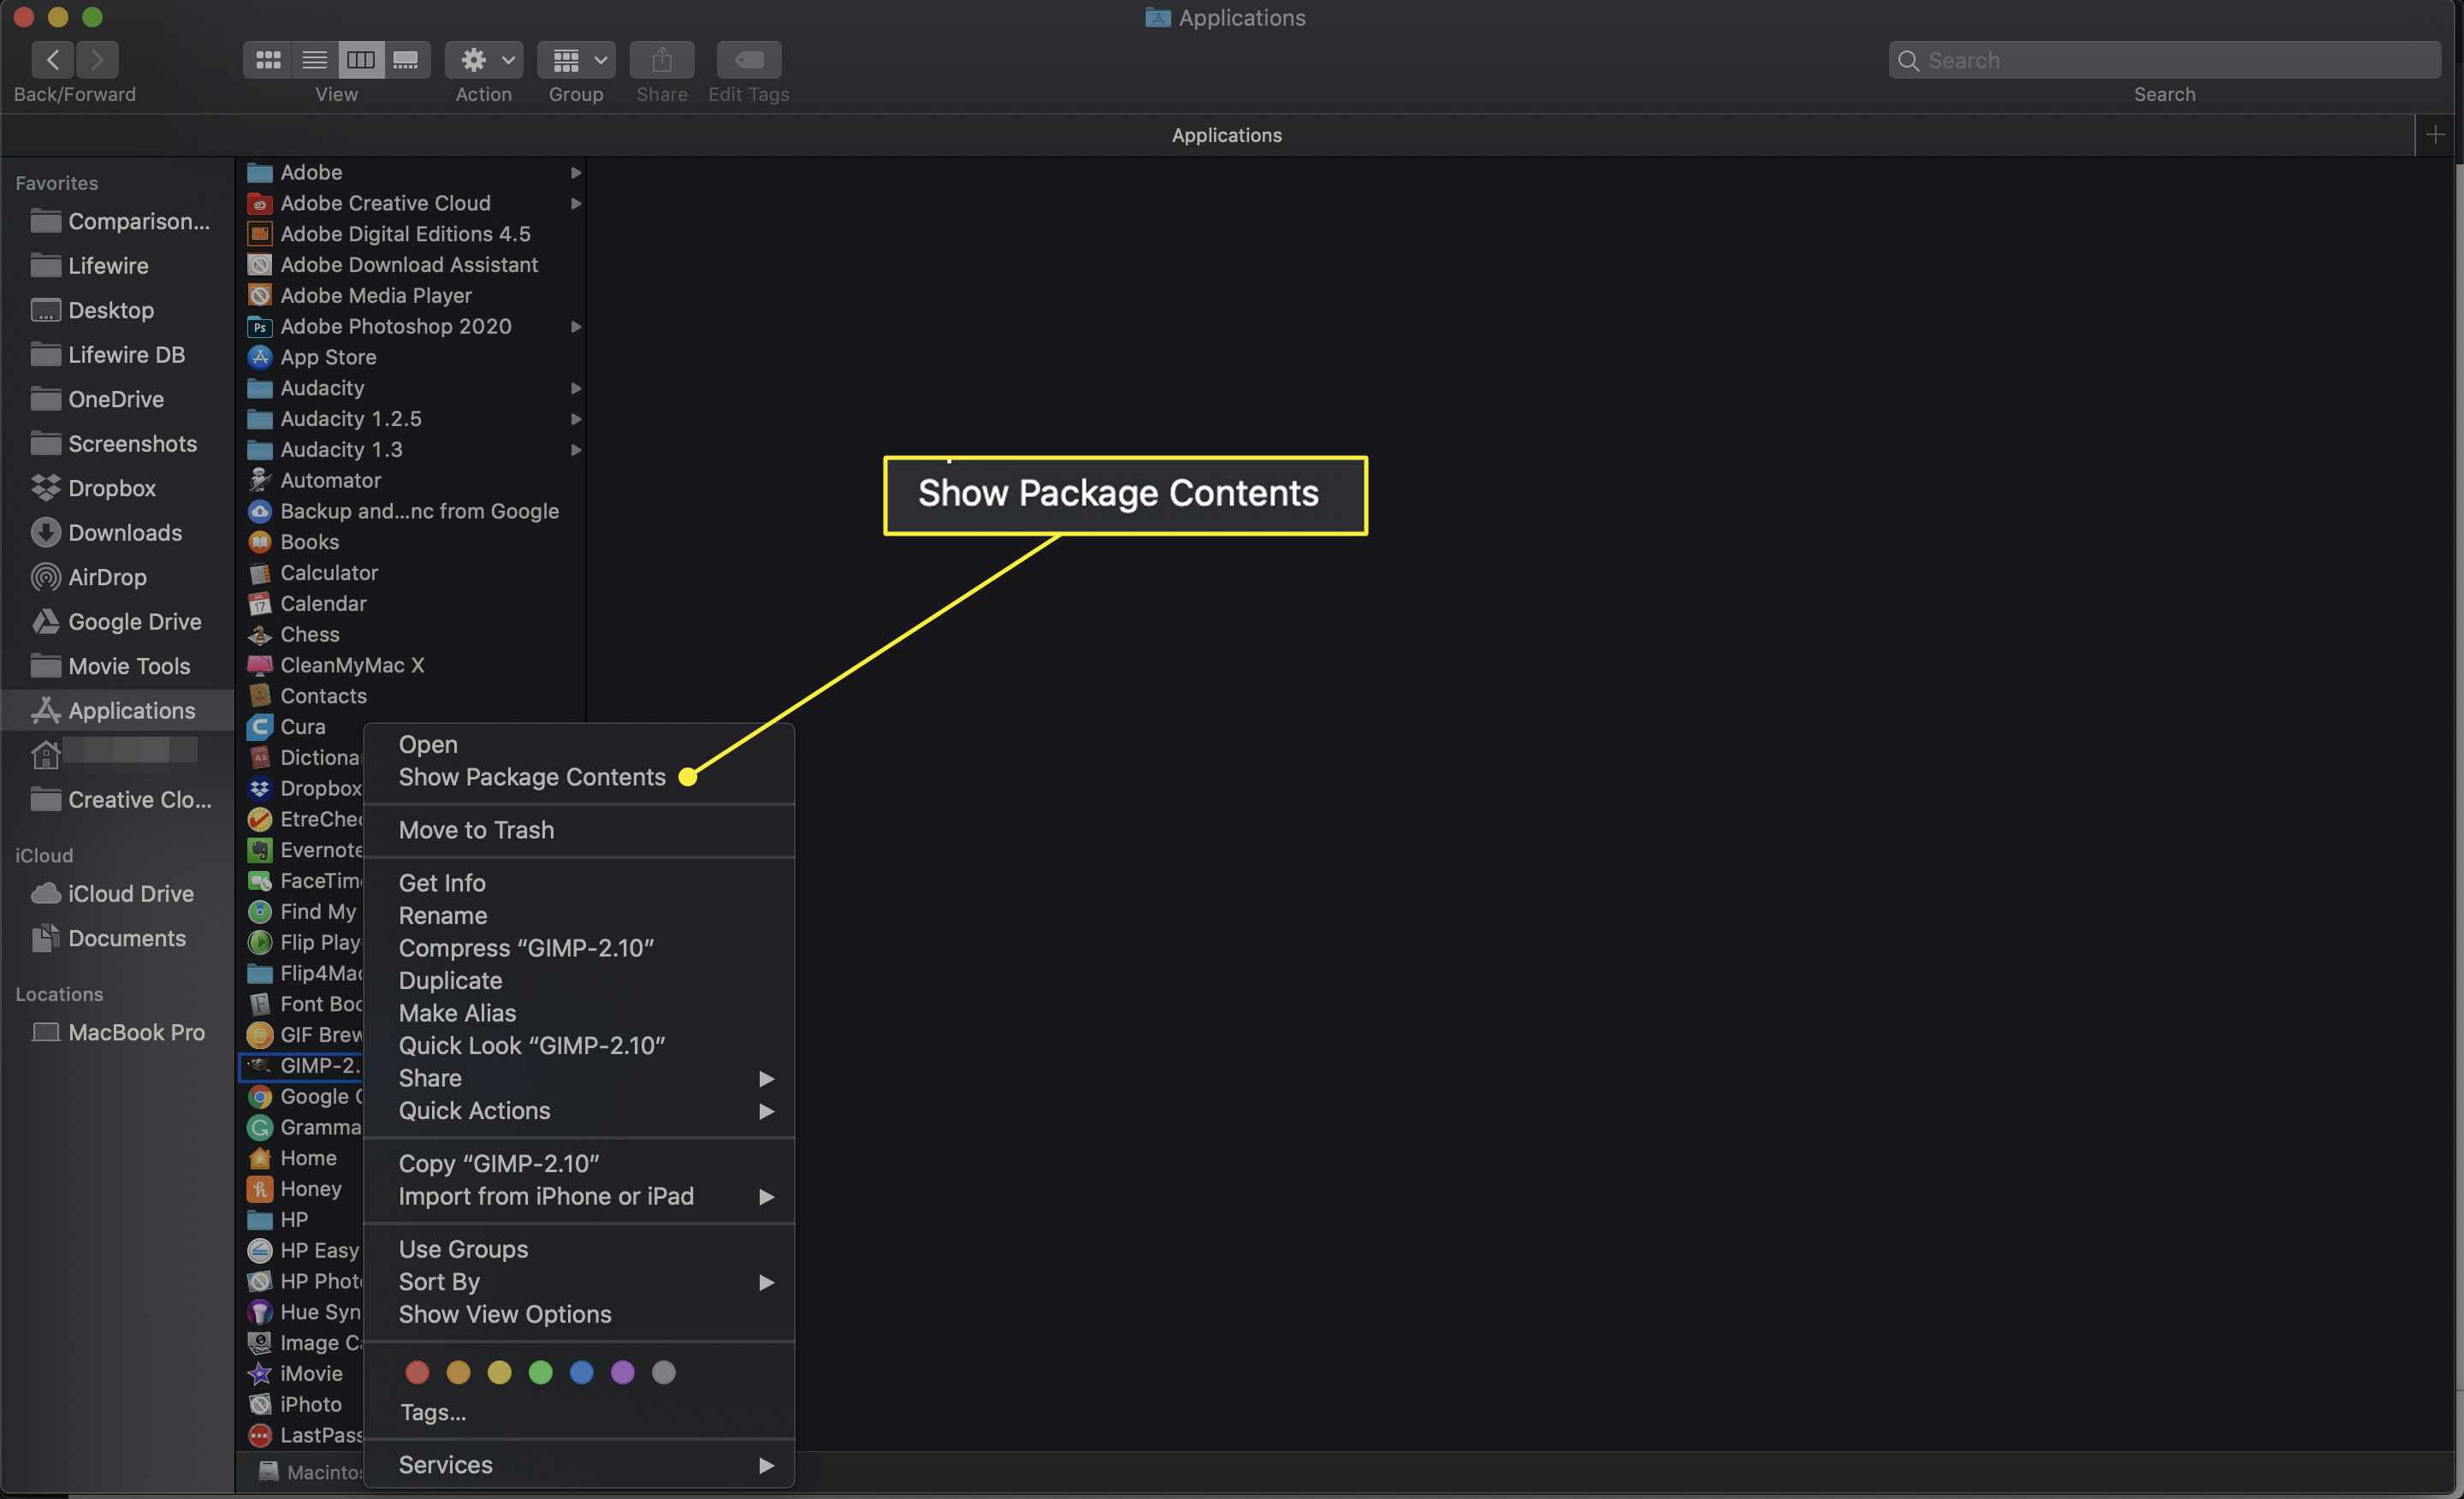The height and width of the screenshot is (1499, 2464).
Task: Choose Tags… in the context menu
Action: coord(578,1412)
